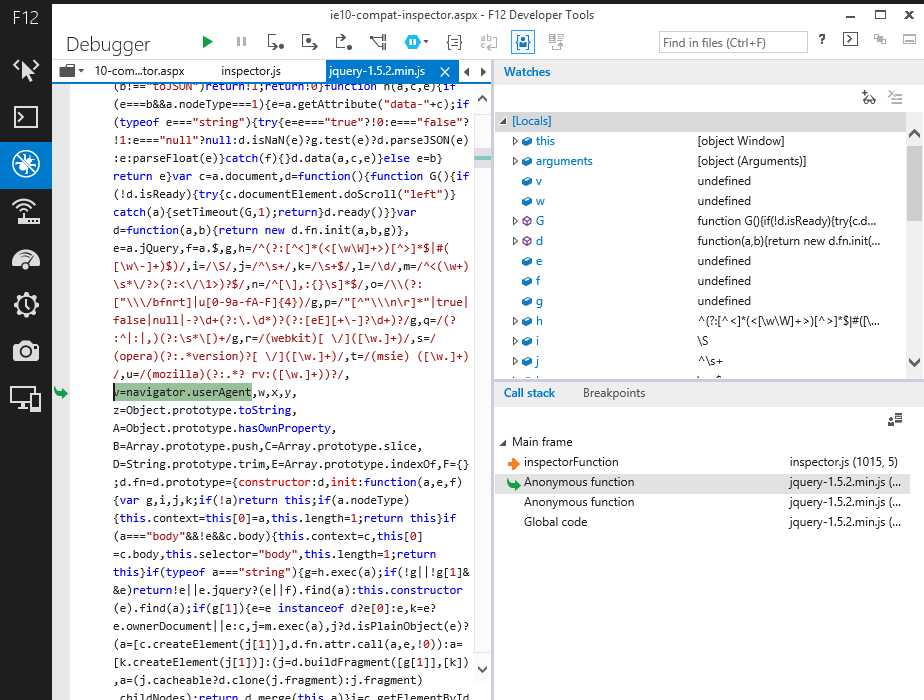Viewport: 924px width, 700px height.
Task: Expand the 'arguments' variable
Action: tap(514, 161)
